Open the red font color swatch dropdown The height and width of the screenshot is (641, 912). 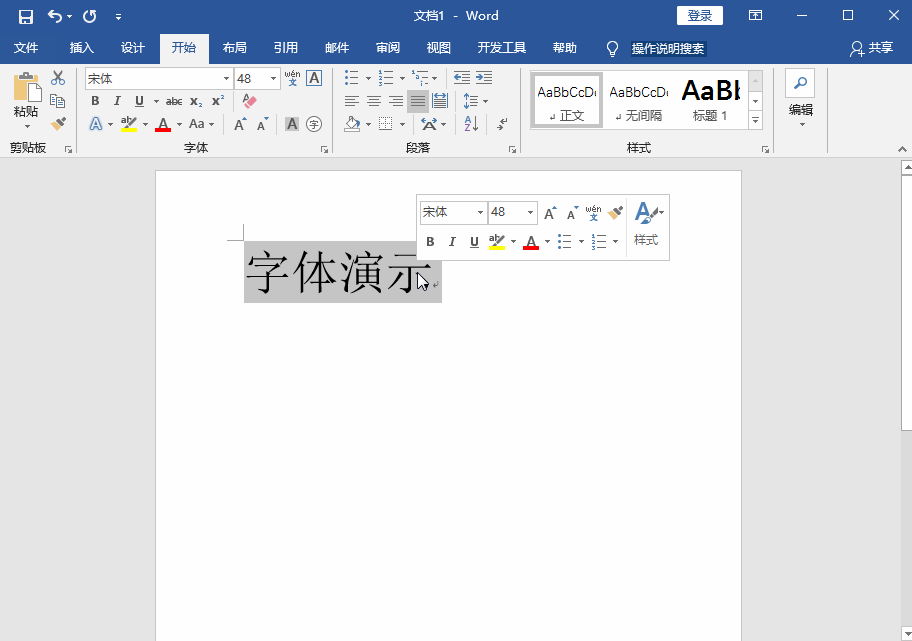pos(178,123)
